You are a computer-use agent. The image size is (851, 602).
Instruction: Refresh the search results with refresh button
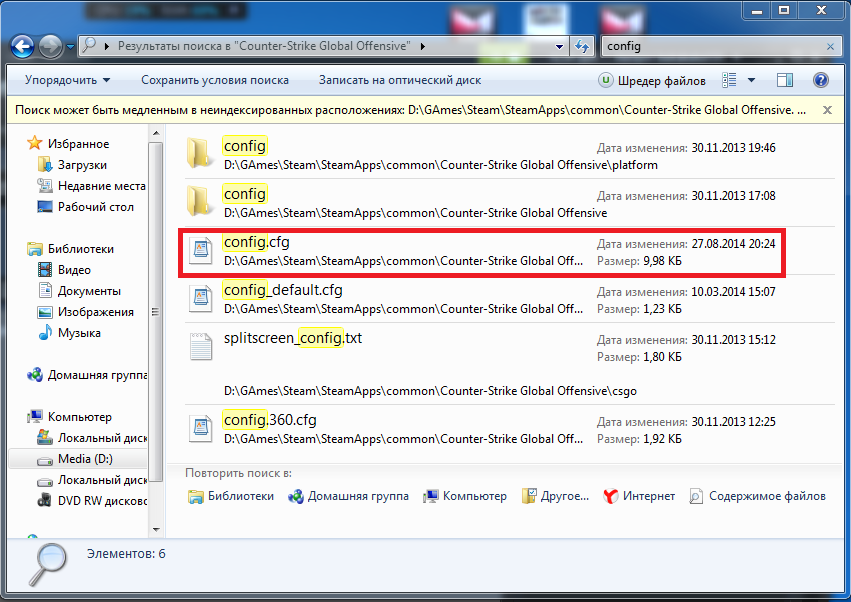pos(581,47)
